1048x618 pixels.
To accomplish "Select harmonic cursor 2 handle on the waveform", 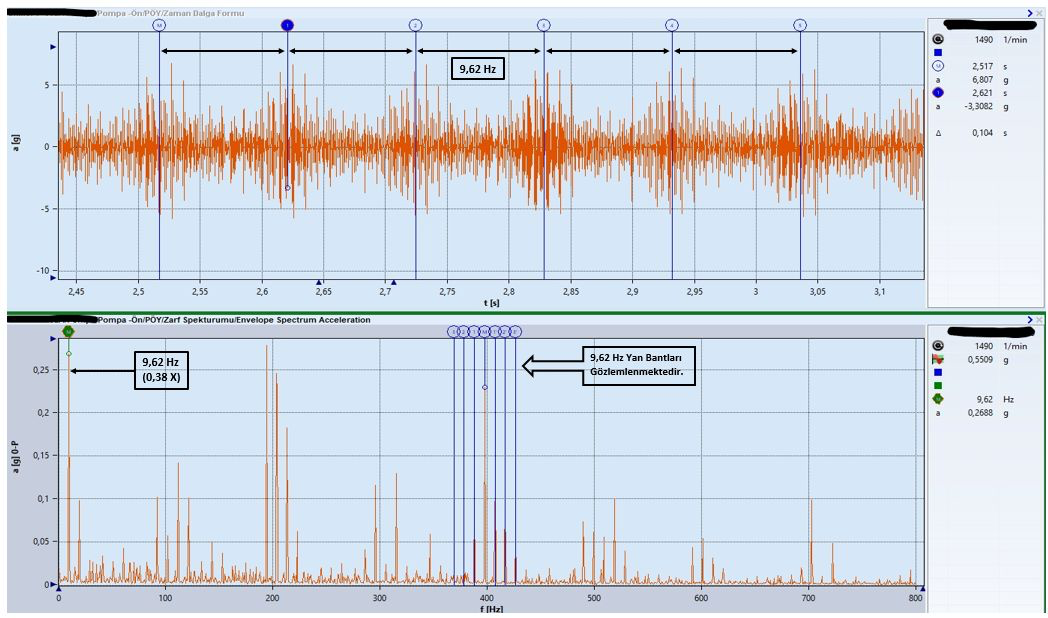I will (x=416, y=25).
